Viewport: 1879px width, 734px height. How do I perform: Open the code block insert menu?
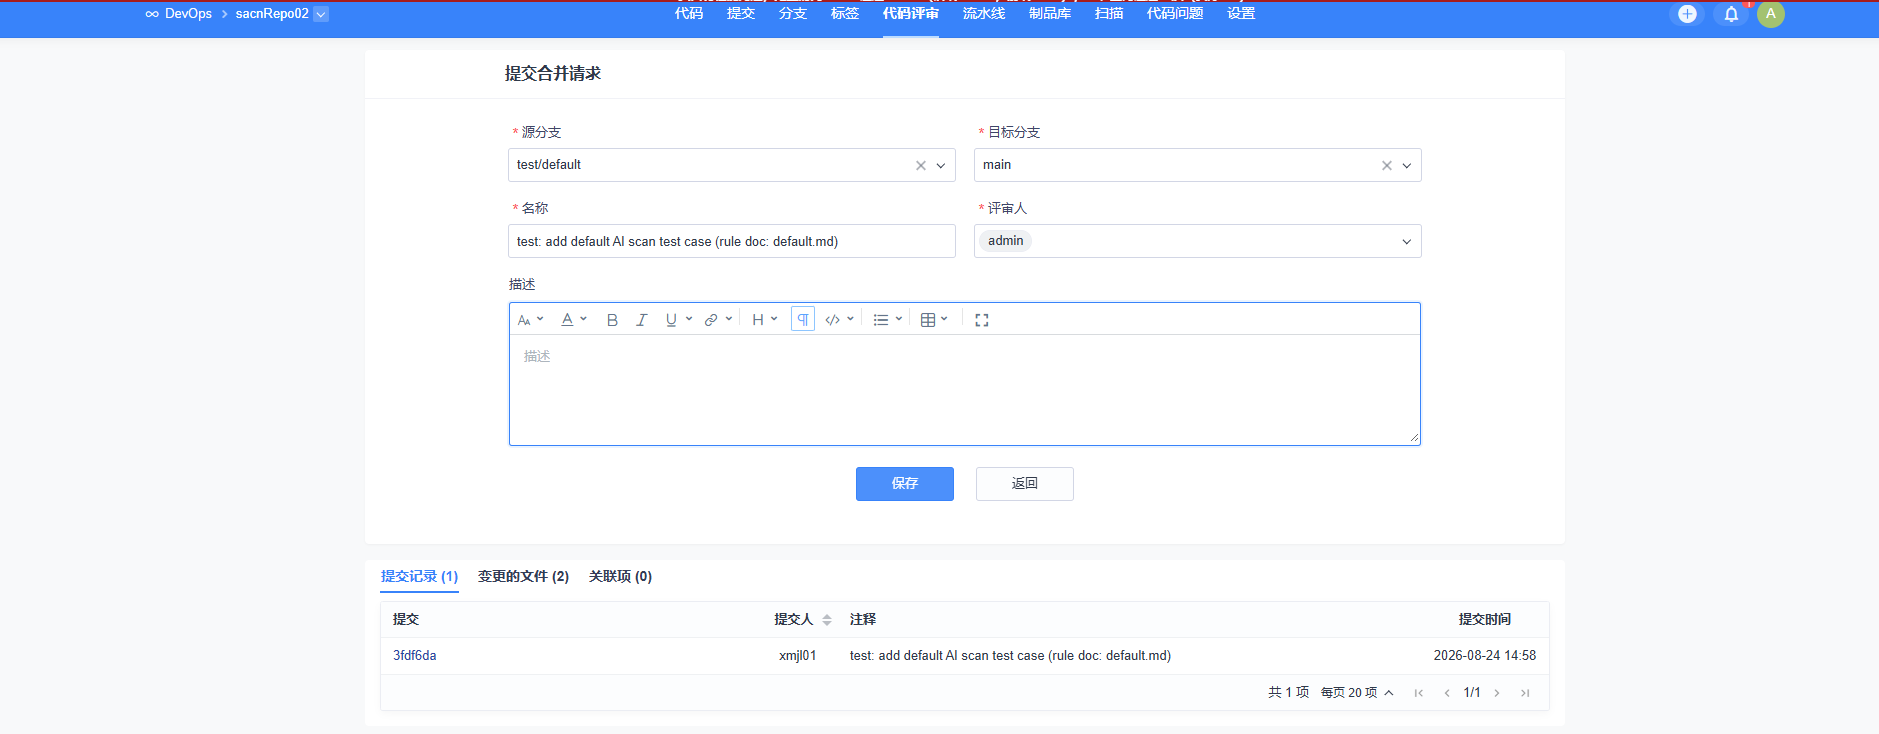click(839, 320)
